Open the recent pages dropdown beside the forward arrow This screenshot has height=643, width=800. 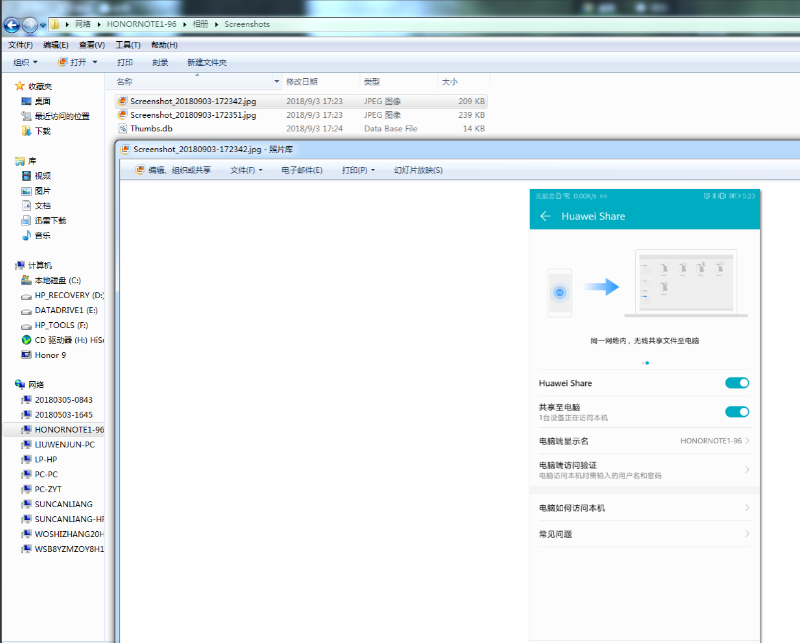(43, 25)
